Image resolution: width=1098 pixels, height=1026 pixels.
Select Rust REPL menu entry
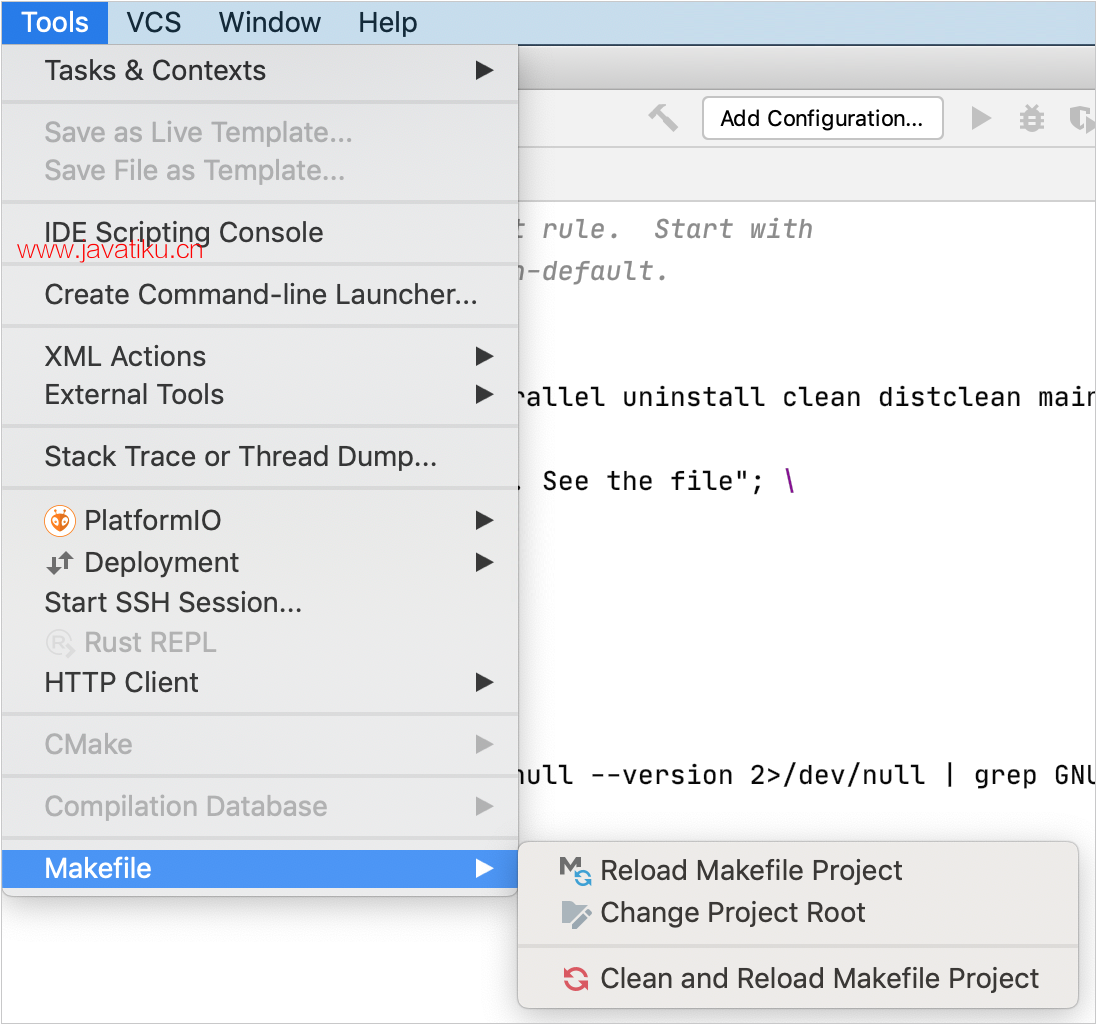(260, 642)
